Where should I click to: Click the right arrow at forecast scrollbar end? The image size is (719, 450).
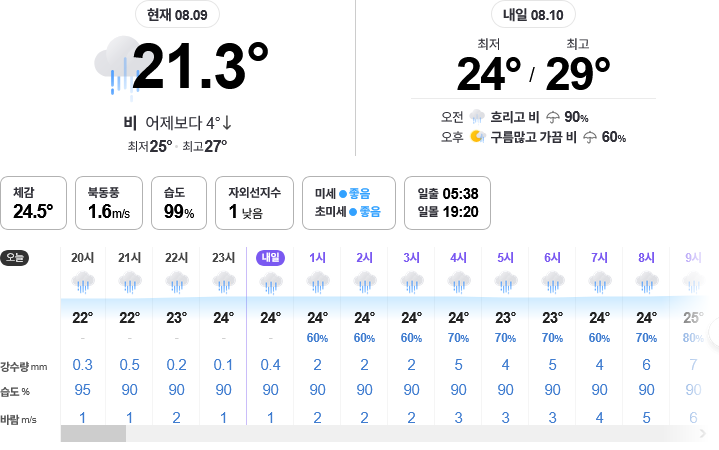pyautogui.click(x=702, y=433)
